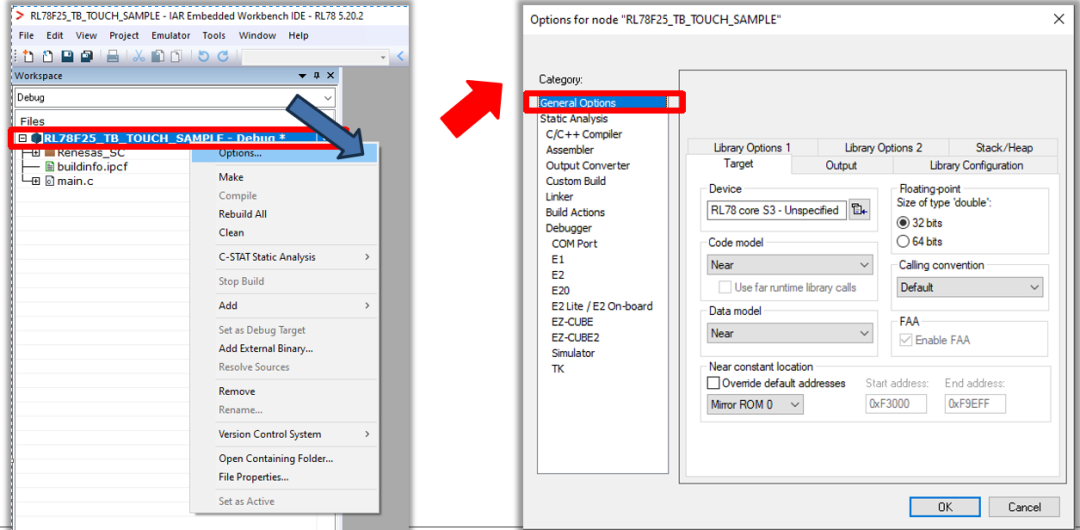
Task: Open the Workspace panel's window position arrow menu
Action: (x=302, y=76)
